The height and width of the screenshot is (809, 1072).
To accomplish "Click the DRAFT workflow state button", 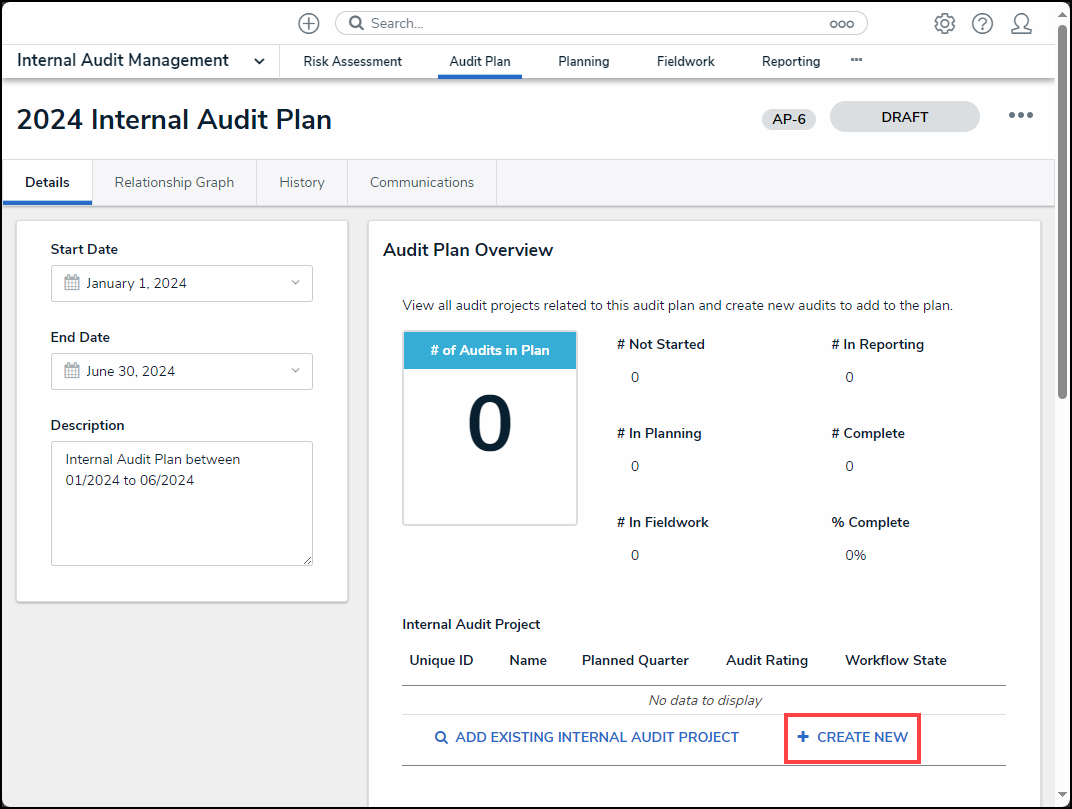I will tap(904, 117).
